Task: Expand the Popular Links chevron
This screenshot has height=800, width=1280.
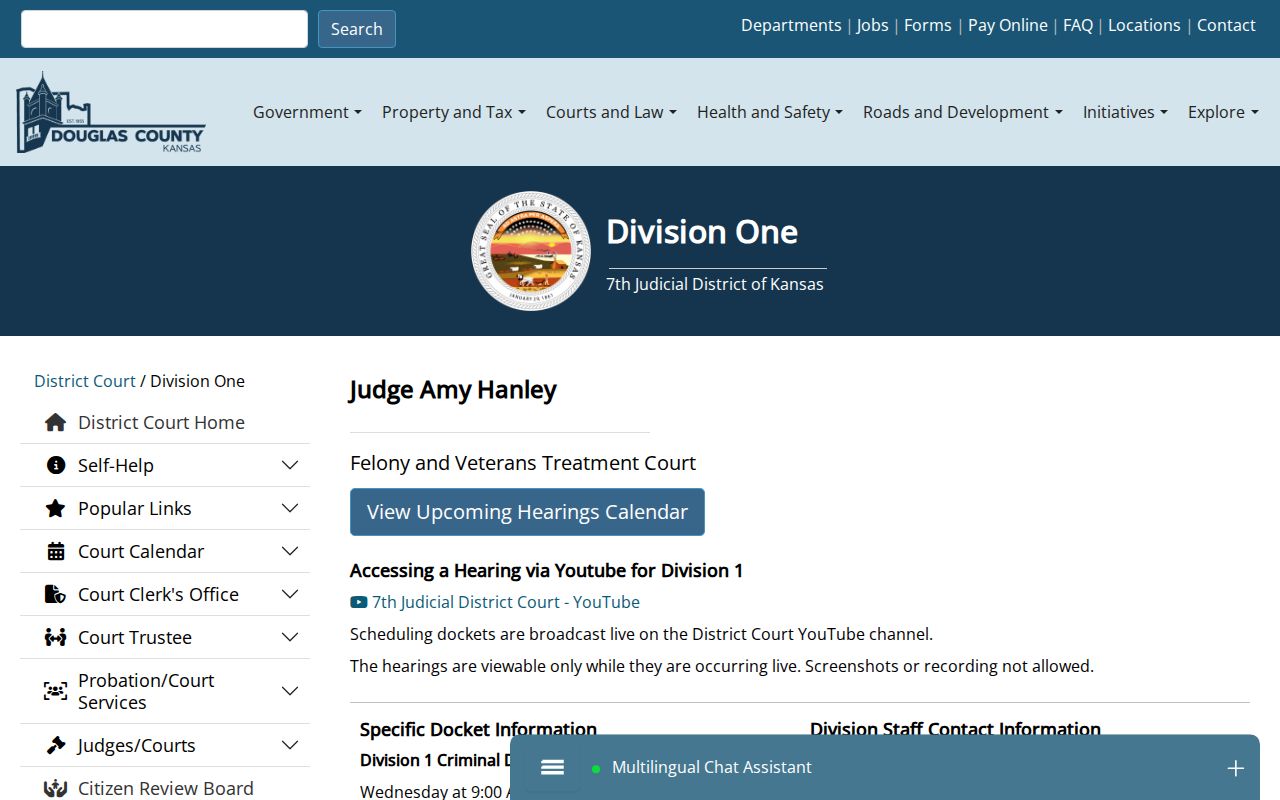Action: pos(290,508)
